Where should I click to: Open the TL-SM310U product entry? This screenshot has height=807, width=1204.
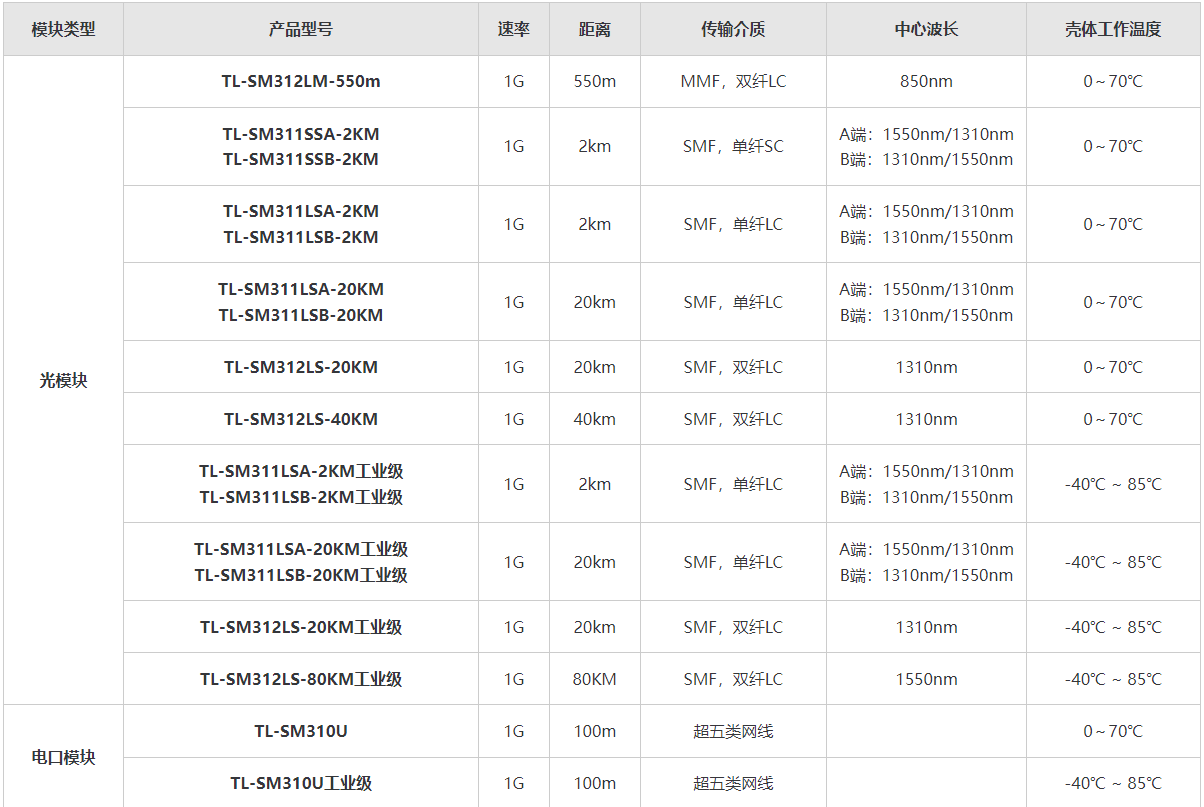click(301, 731)
